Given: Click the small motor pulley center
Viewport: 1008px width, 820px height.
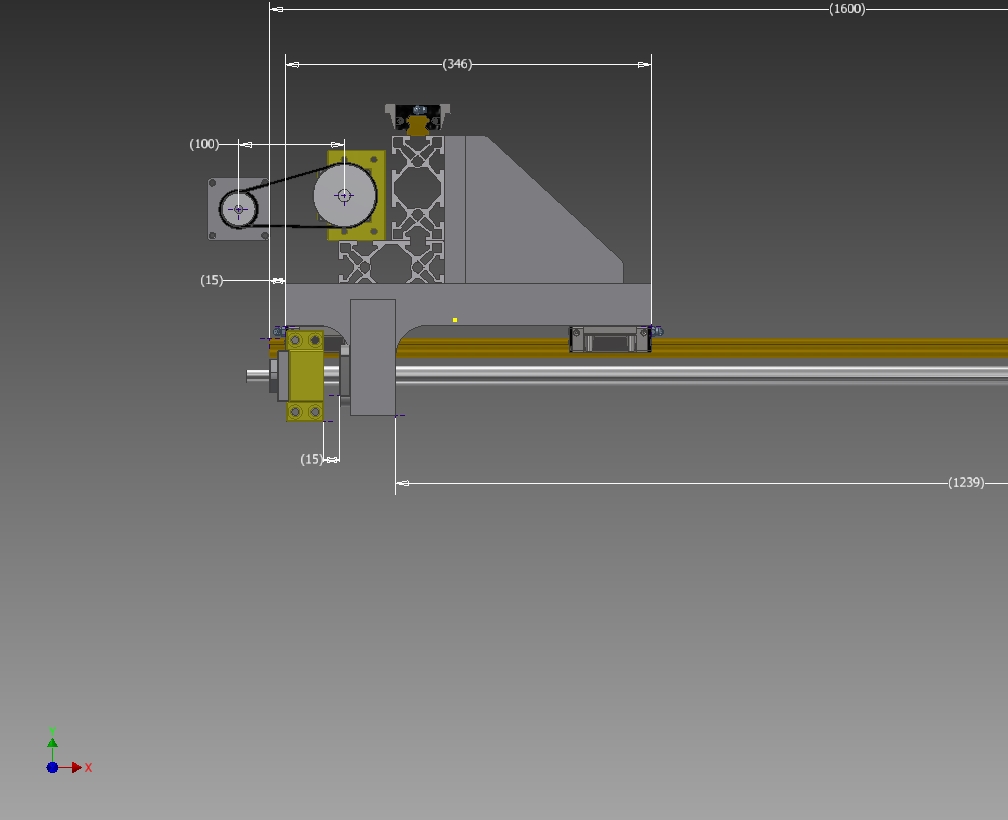Looking at the screenshot, I should click(x=239, y=210).
